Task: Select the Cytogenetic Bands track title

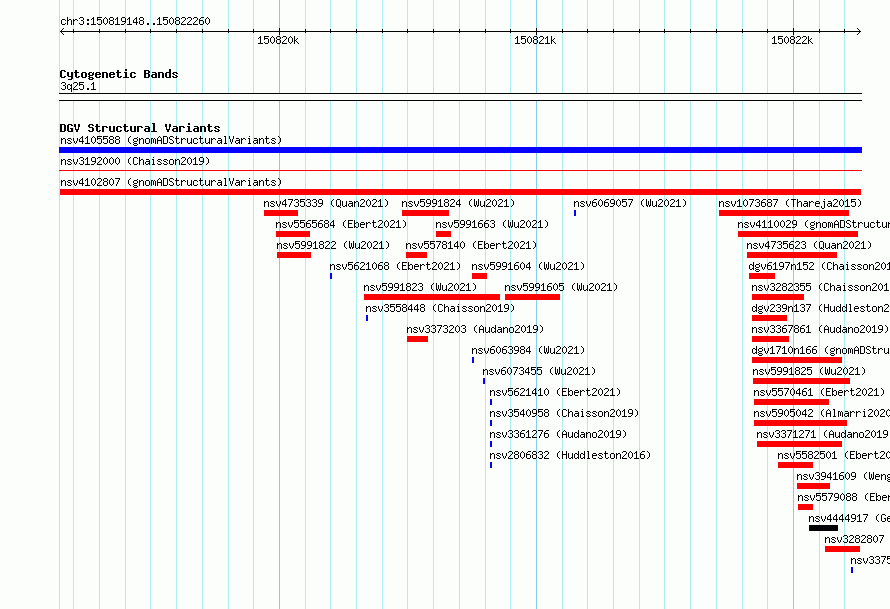Action: tap(119, 74)
